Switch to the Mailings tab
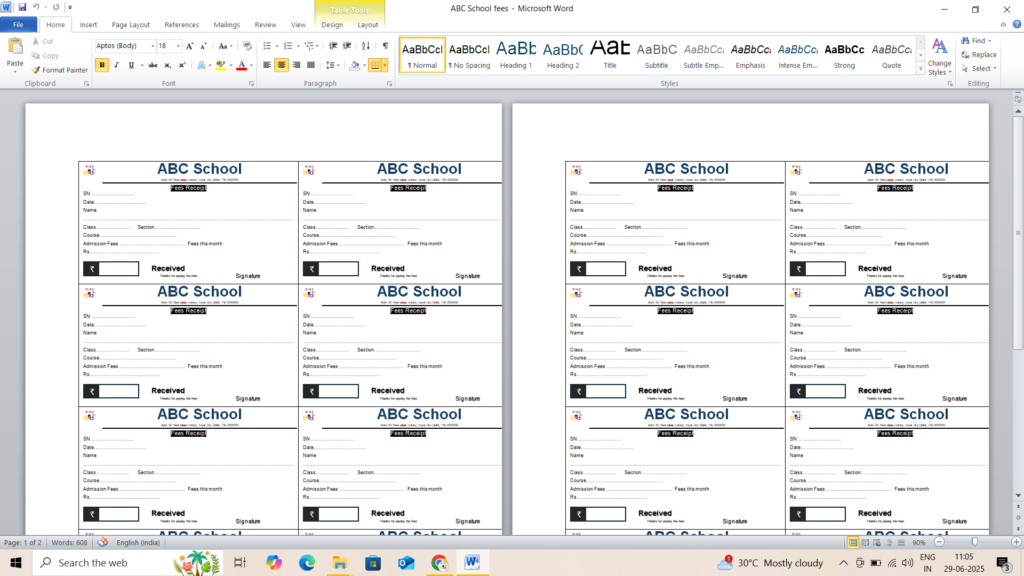Image resolution: width=1024 pixels, height=576 pixels. pos(227,25)
